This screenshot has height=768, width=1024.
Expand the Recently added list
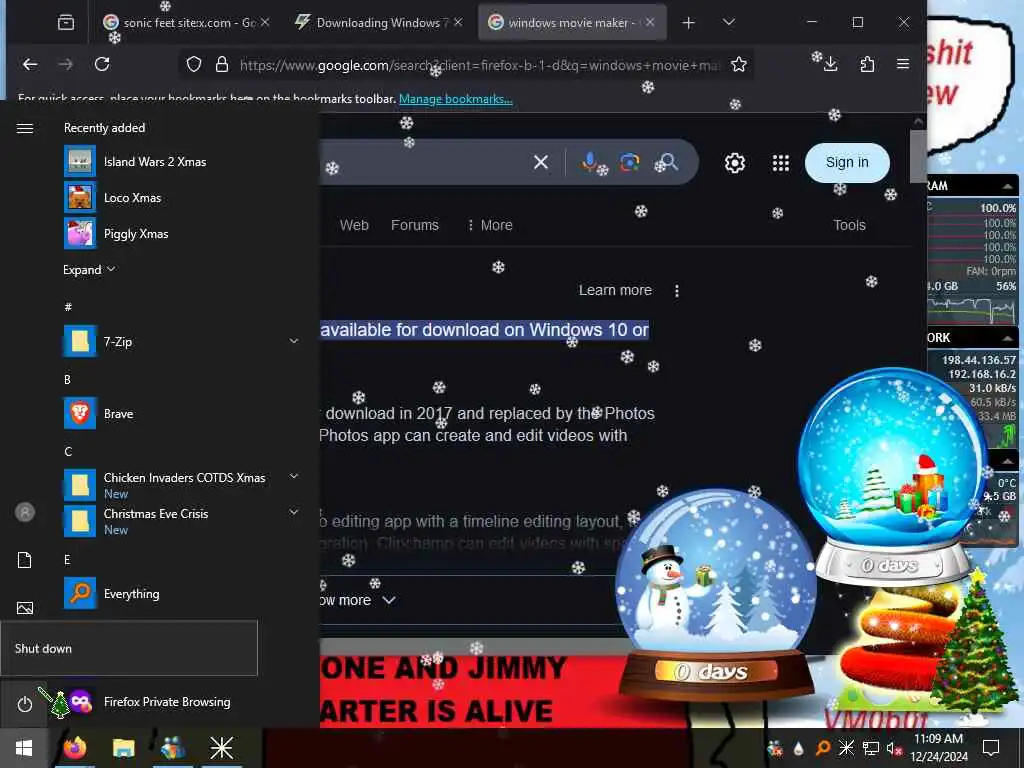[89, 270]
